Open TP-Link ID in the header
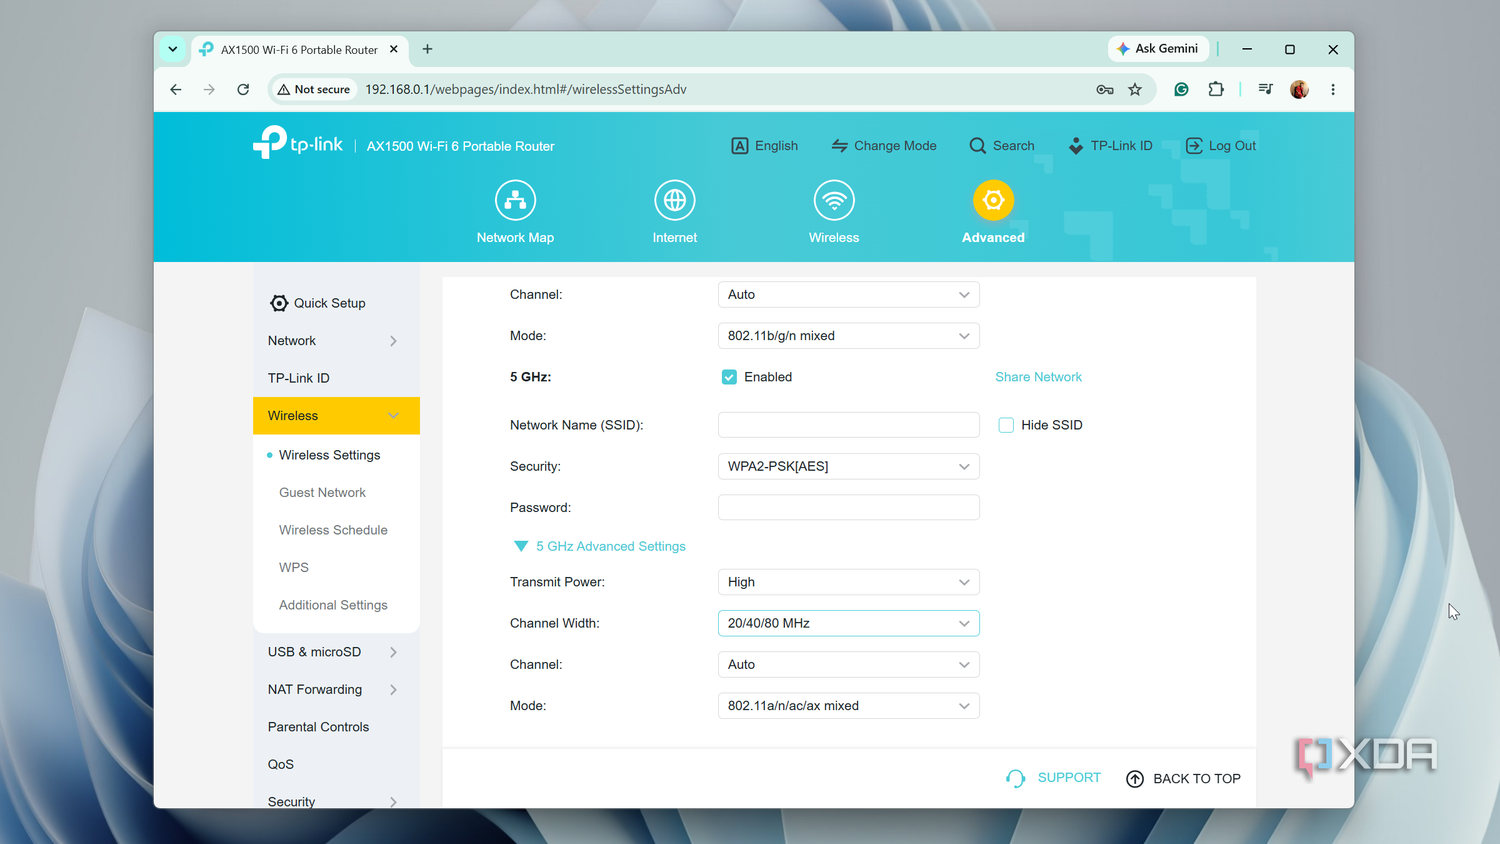 1110,145
